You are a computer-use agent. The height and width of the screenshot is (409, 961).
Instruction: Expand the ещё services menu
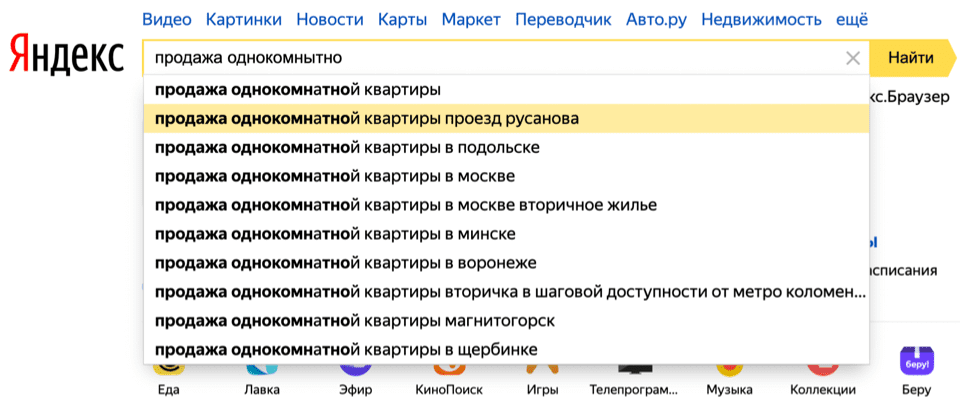tap(852, 20)
